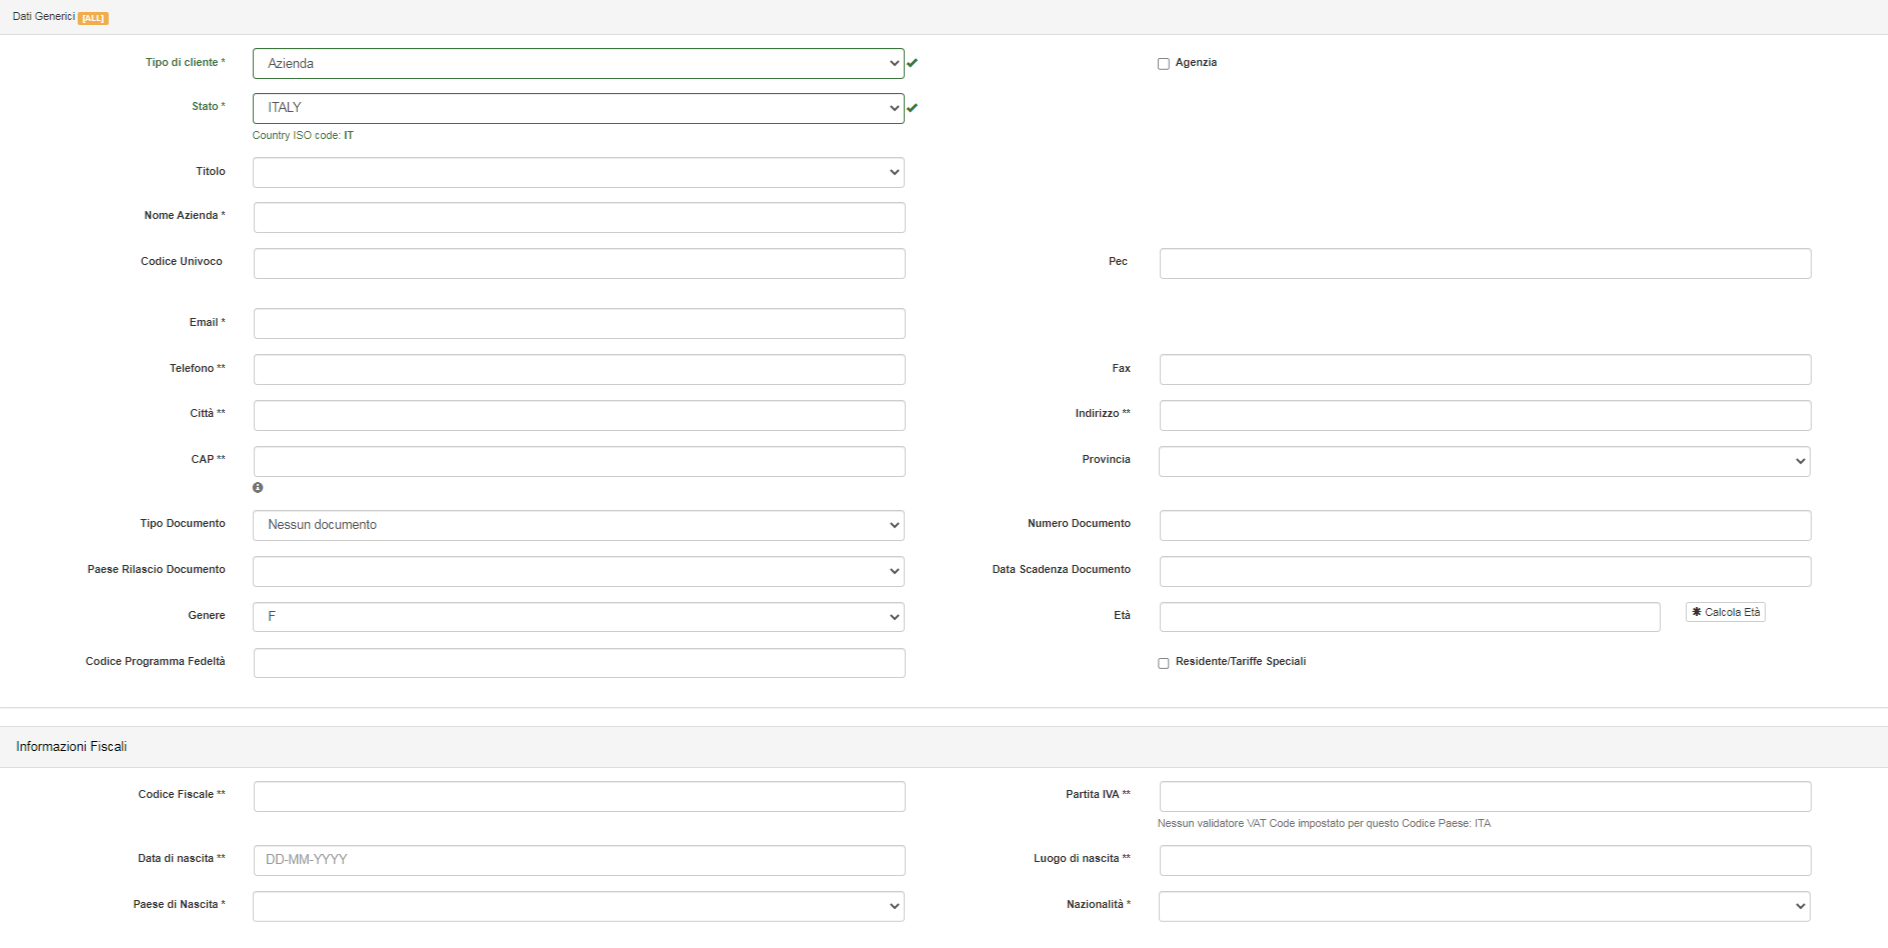Tick the Agenzia checkbox
The height and width of the screenshot is (948, 1888).
[1163, 64]
